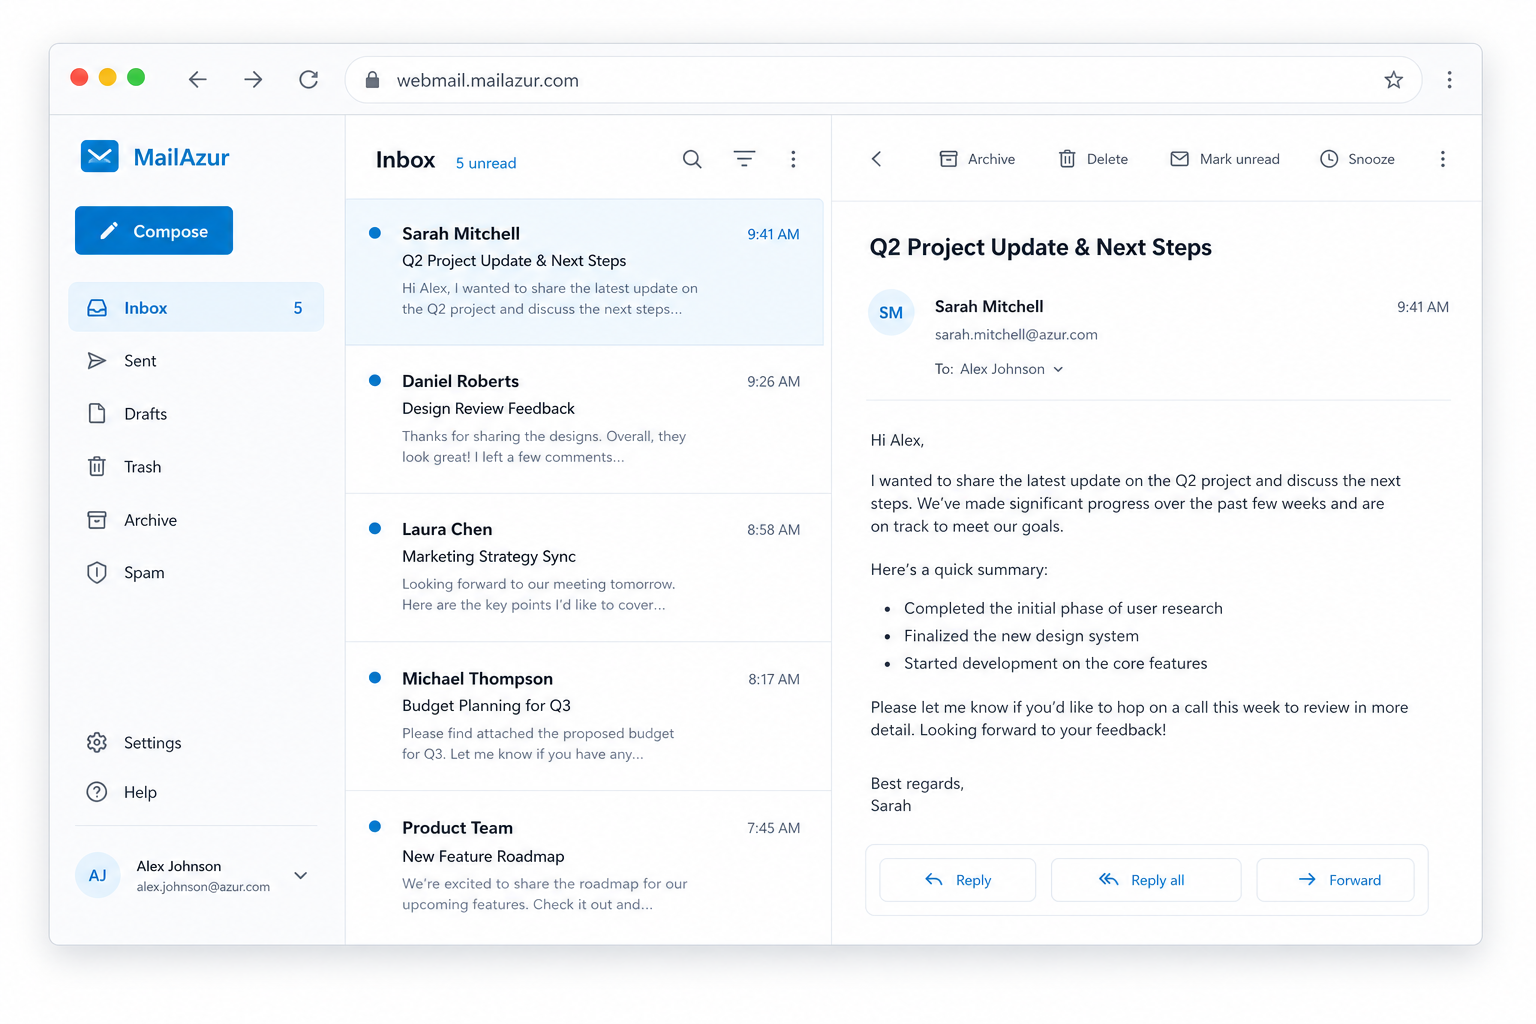Open the Spam folder
1536x1024 pixels.
click(196, 573)
